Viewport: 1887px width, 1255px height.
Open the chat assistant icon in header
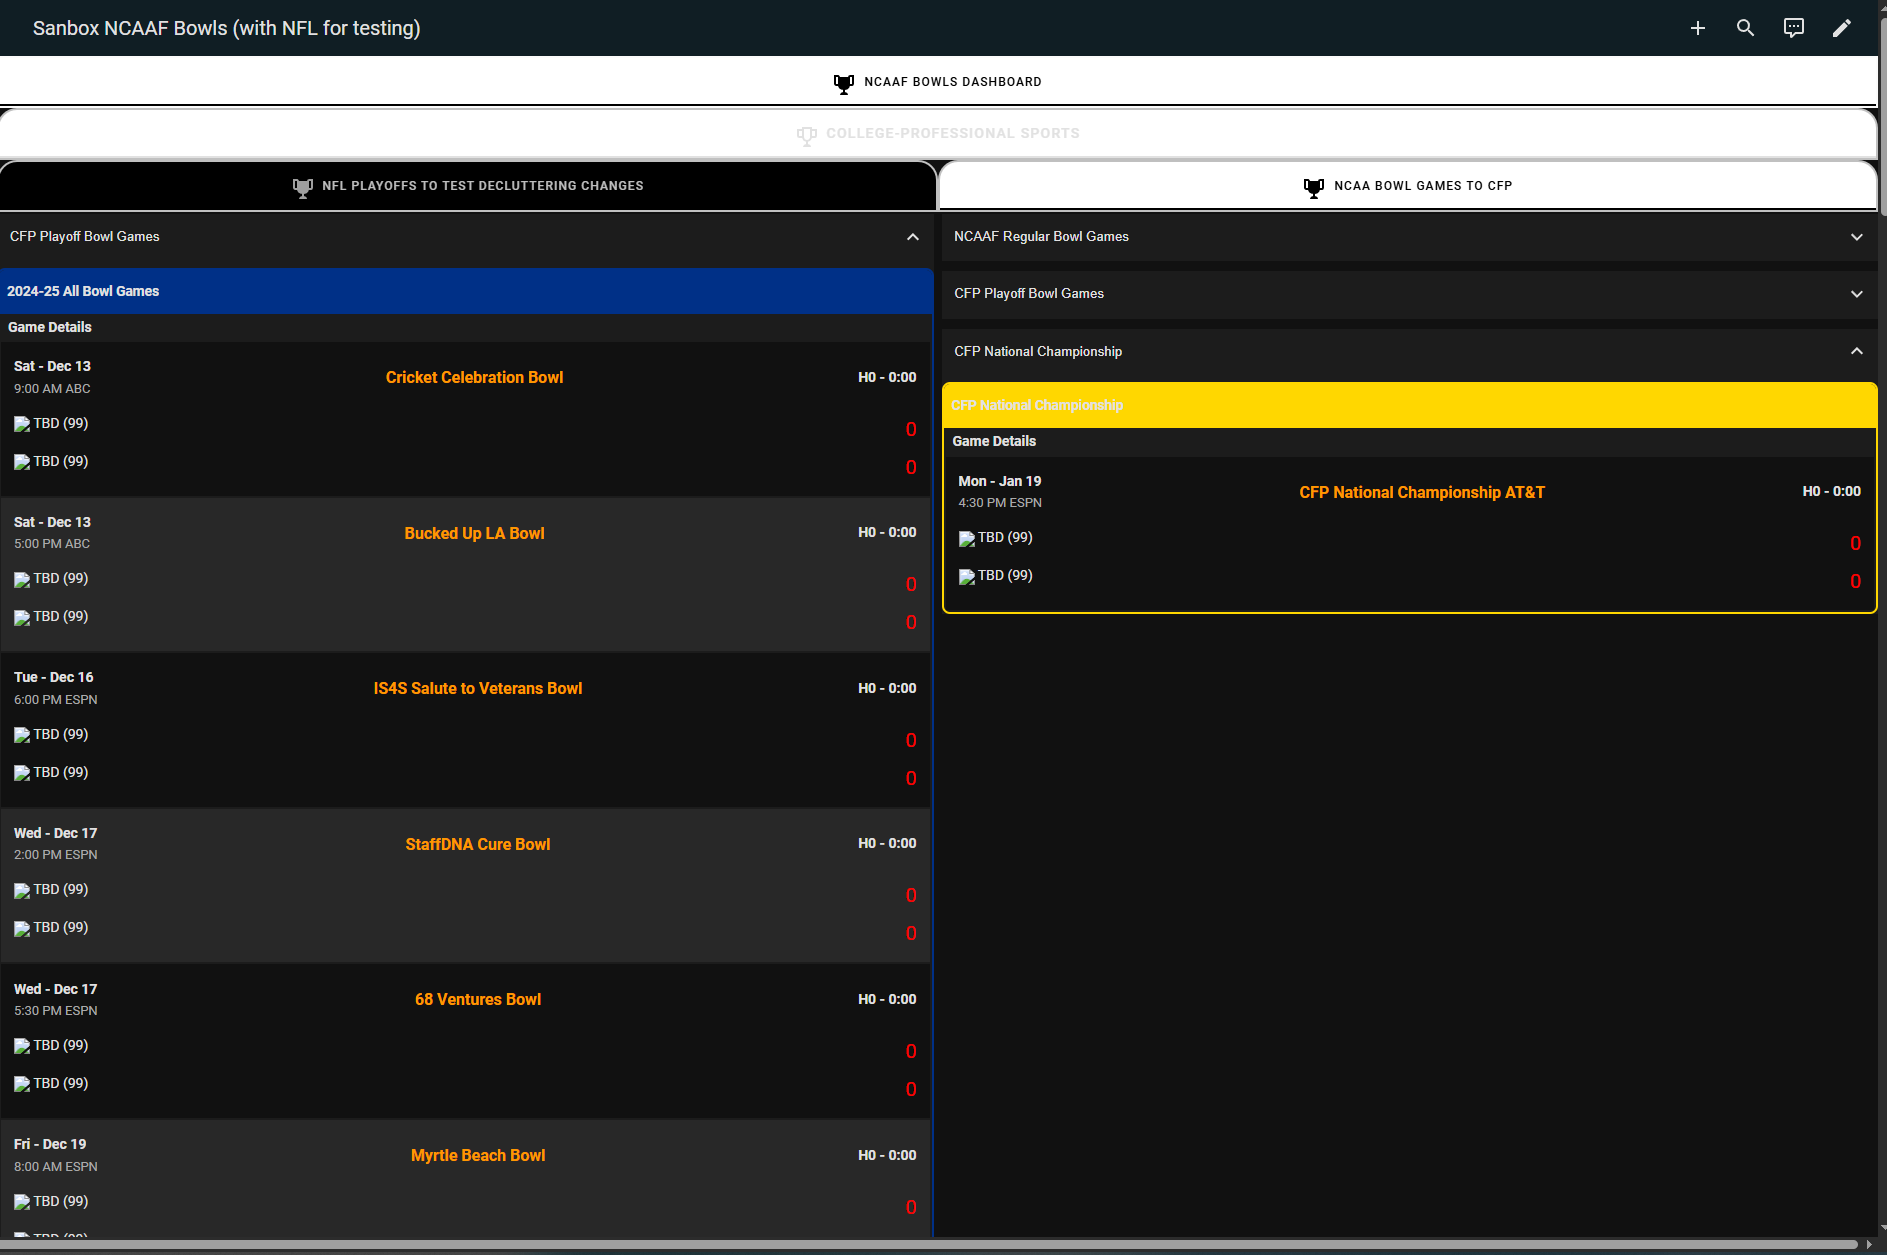tap(1793, 28)
